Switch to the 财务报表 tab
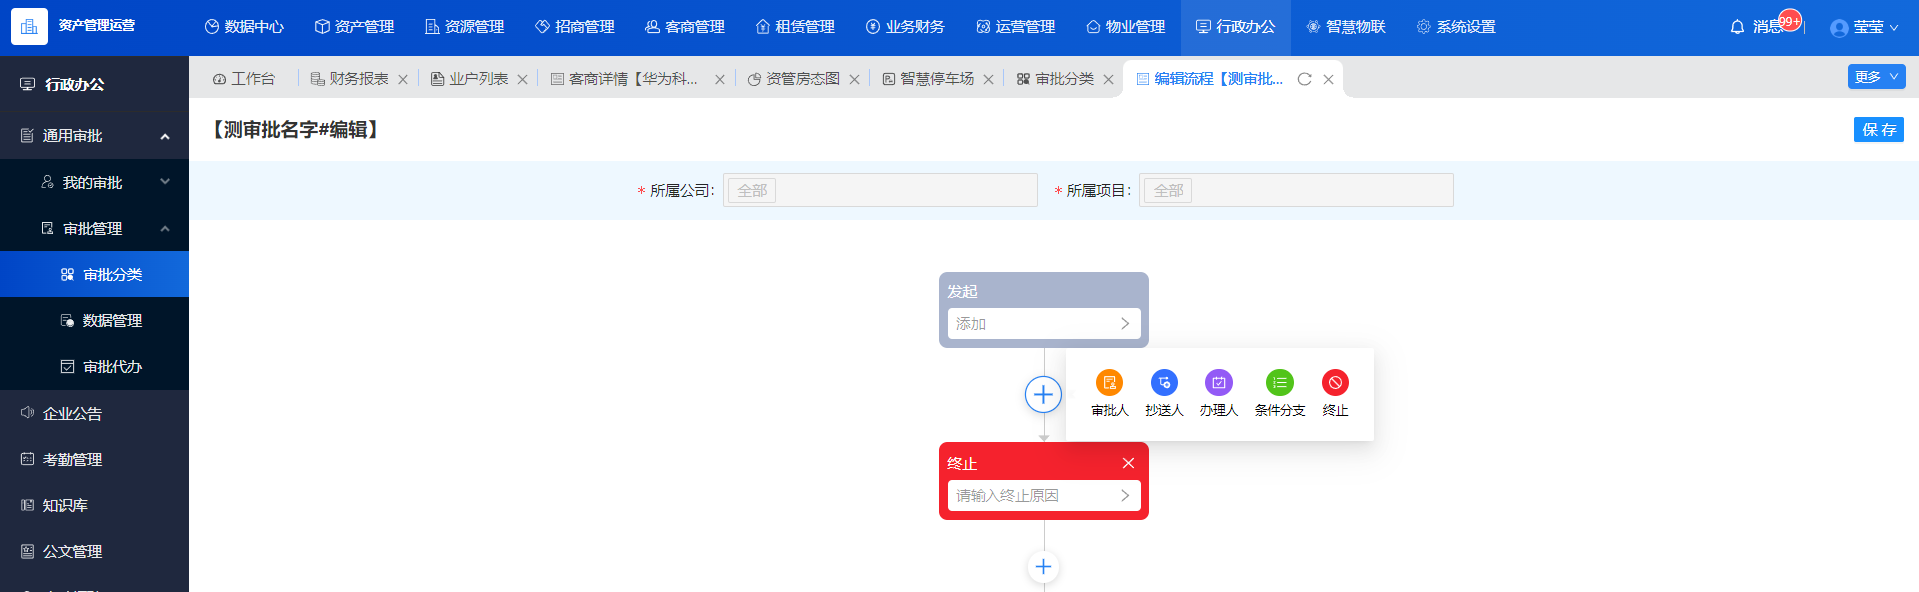 coord(349,79)
